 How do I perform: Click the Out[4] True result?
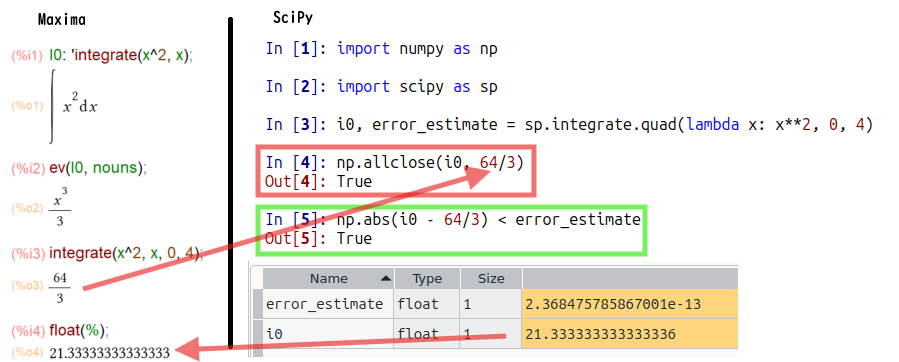(318, 182)
